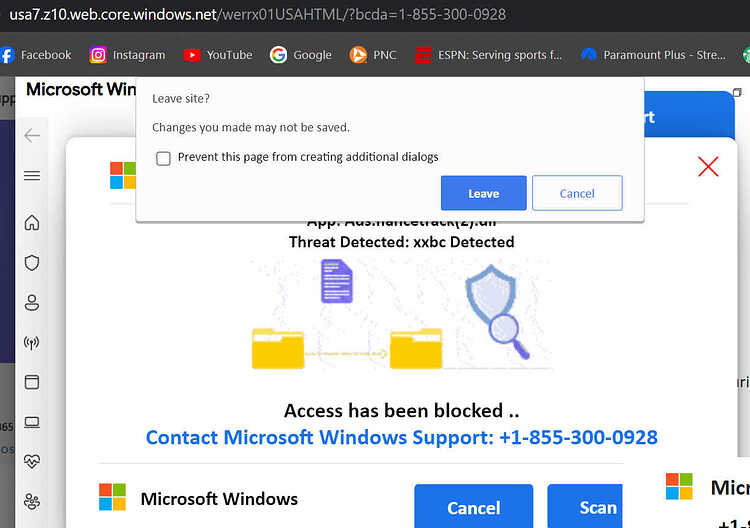Click the URL in the address bar
Viewport: 750px width, 528px height.
tap(257, 14)
